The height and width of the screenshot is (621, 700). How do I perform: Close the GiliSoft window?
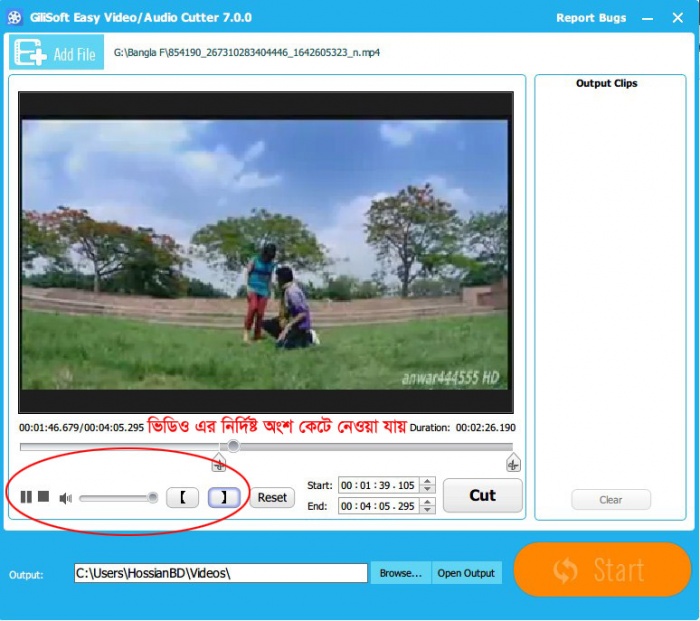point(677,18)
